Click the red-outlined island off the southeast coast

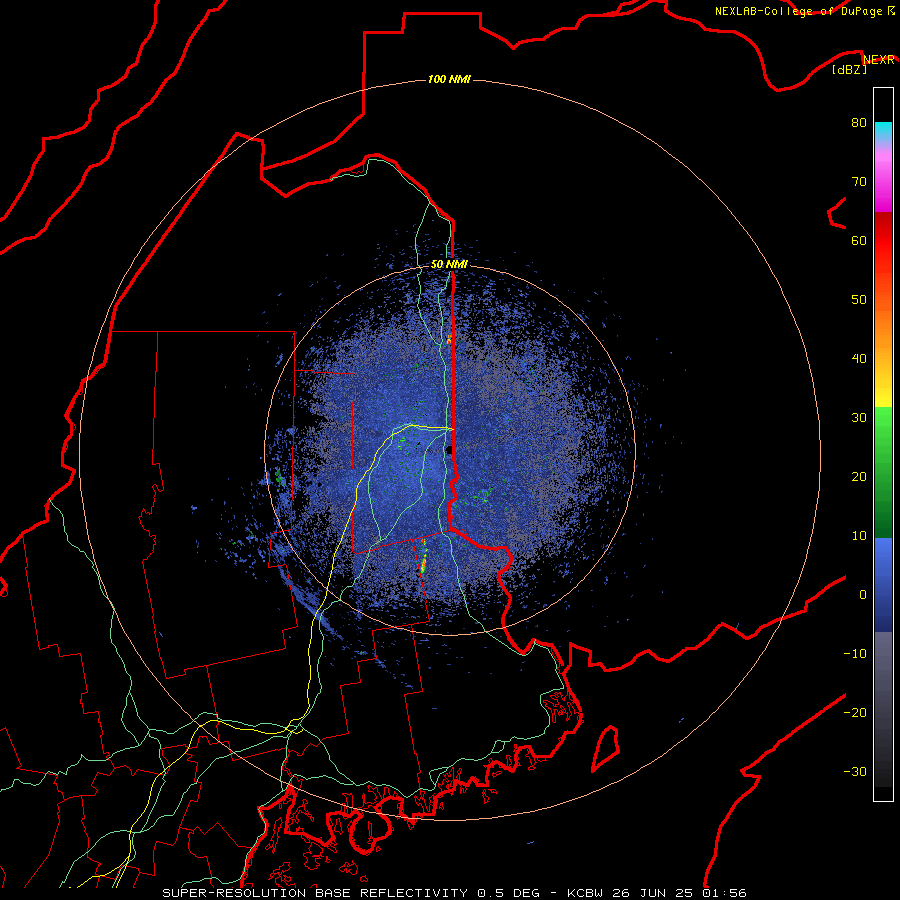(x=606, y=748)
